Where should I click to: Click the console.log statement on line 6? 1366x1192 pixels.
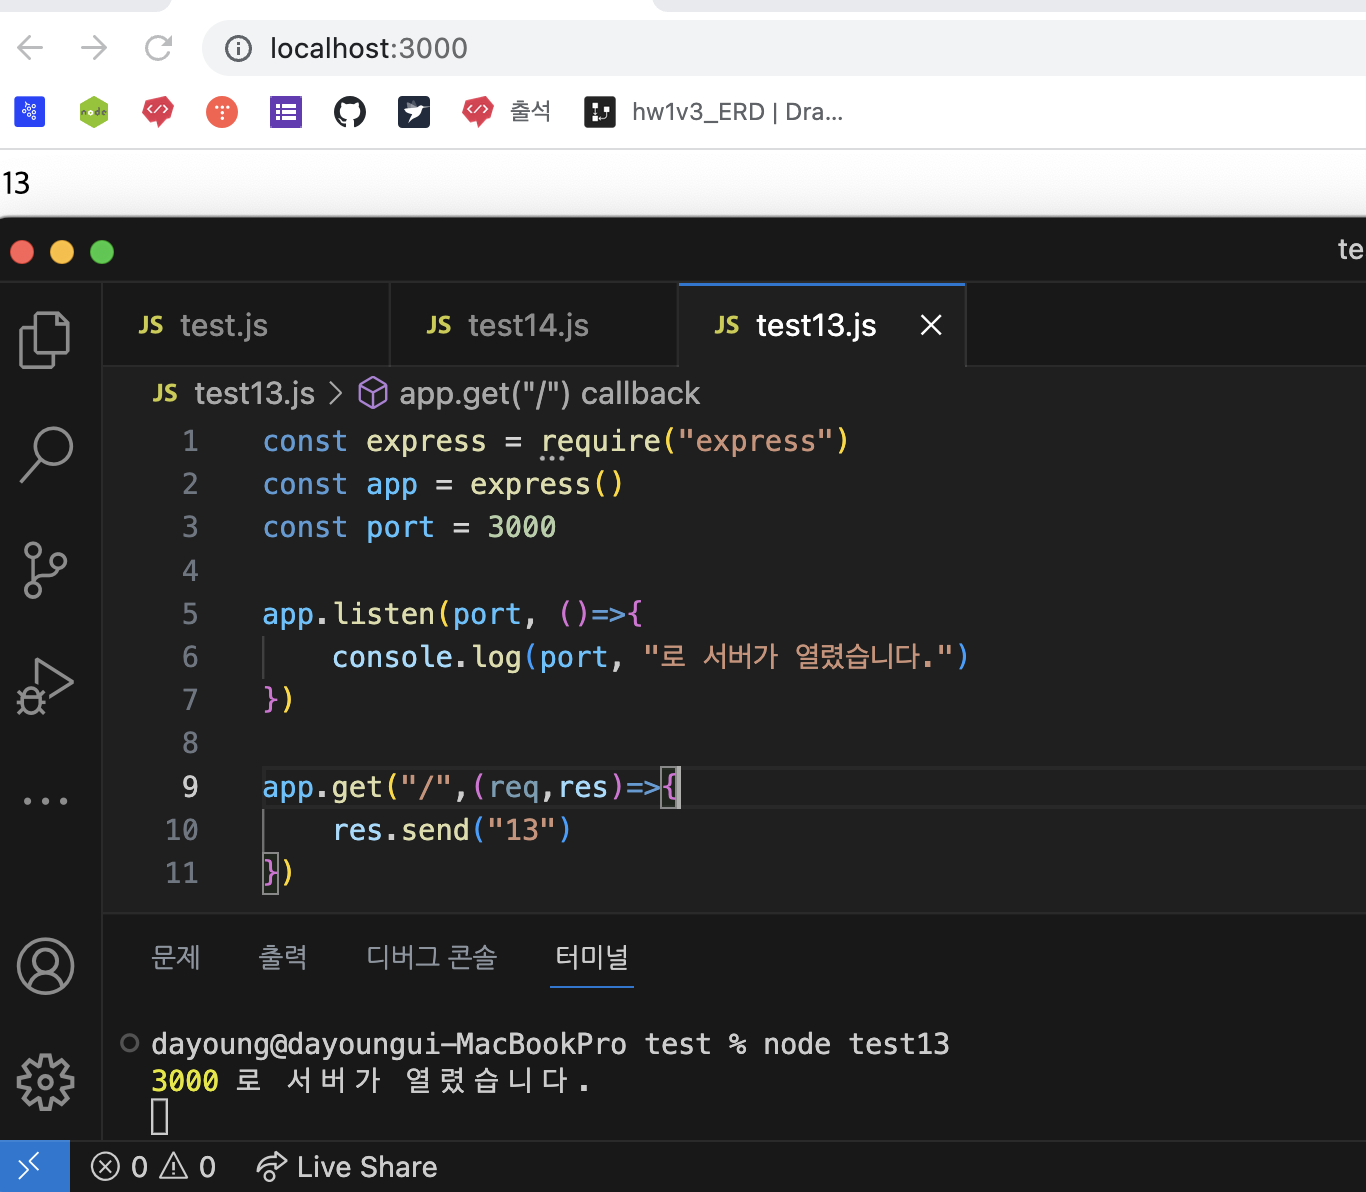tap(650, 657)
